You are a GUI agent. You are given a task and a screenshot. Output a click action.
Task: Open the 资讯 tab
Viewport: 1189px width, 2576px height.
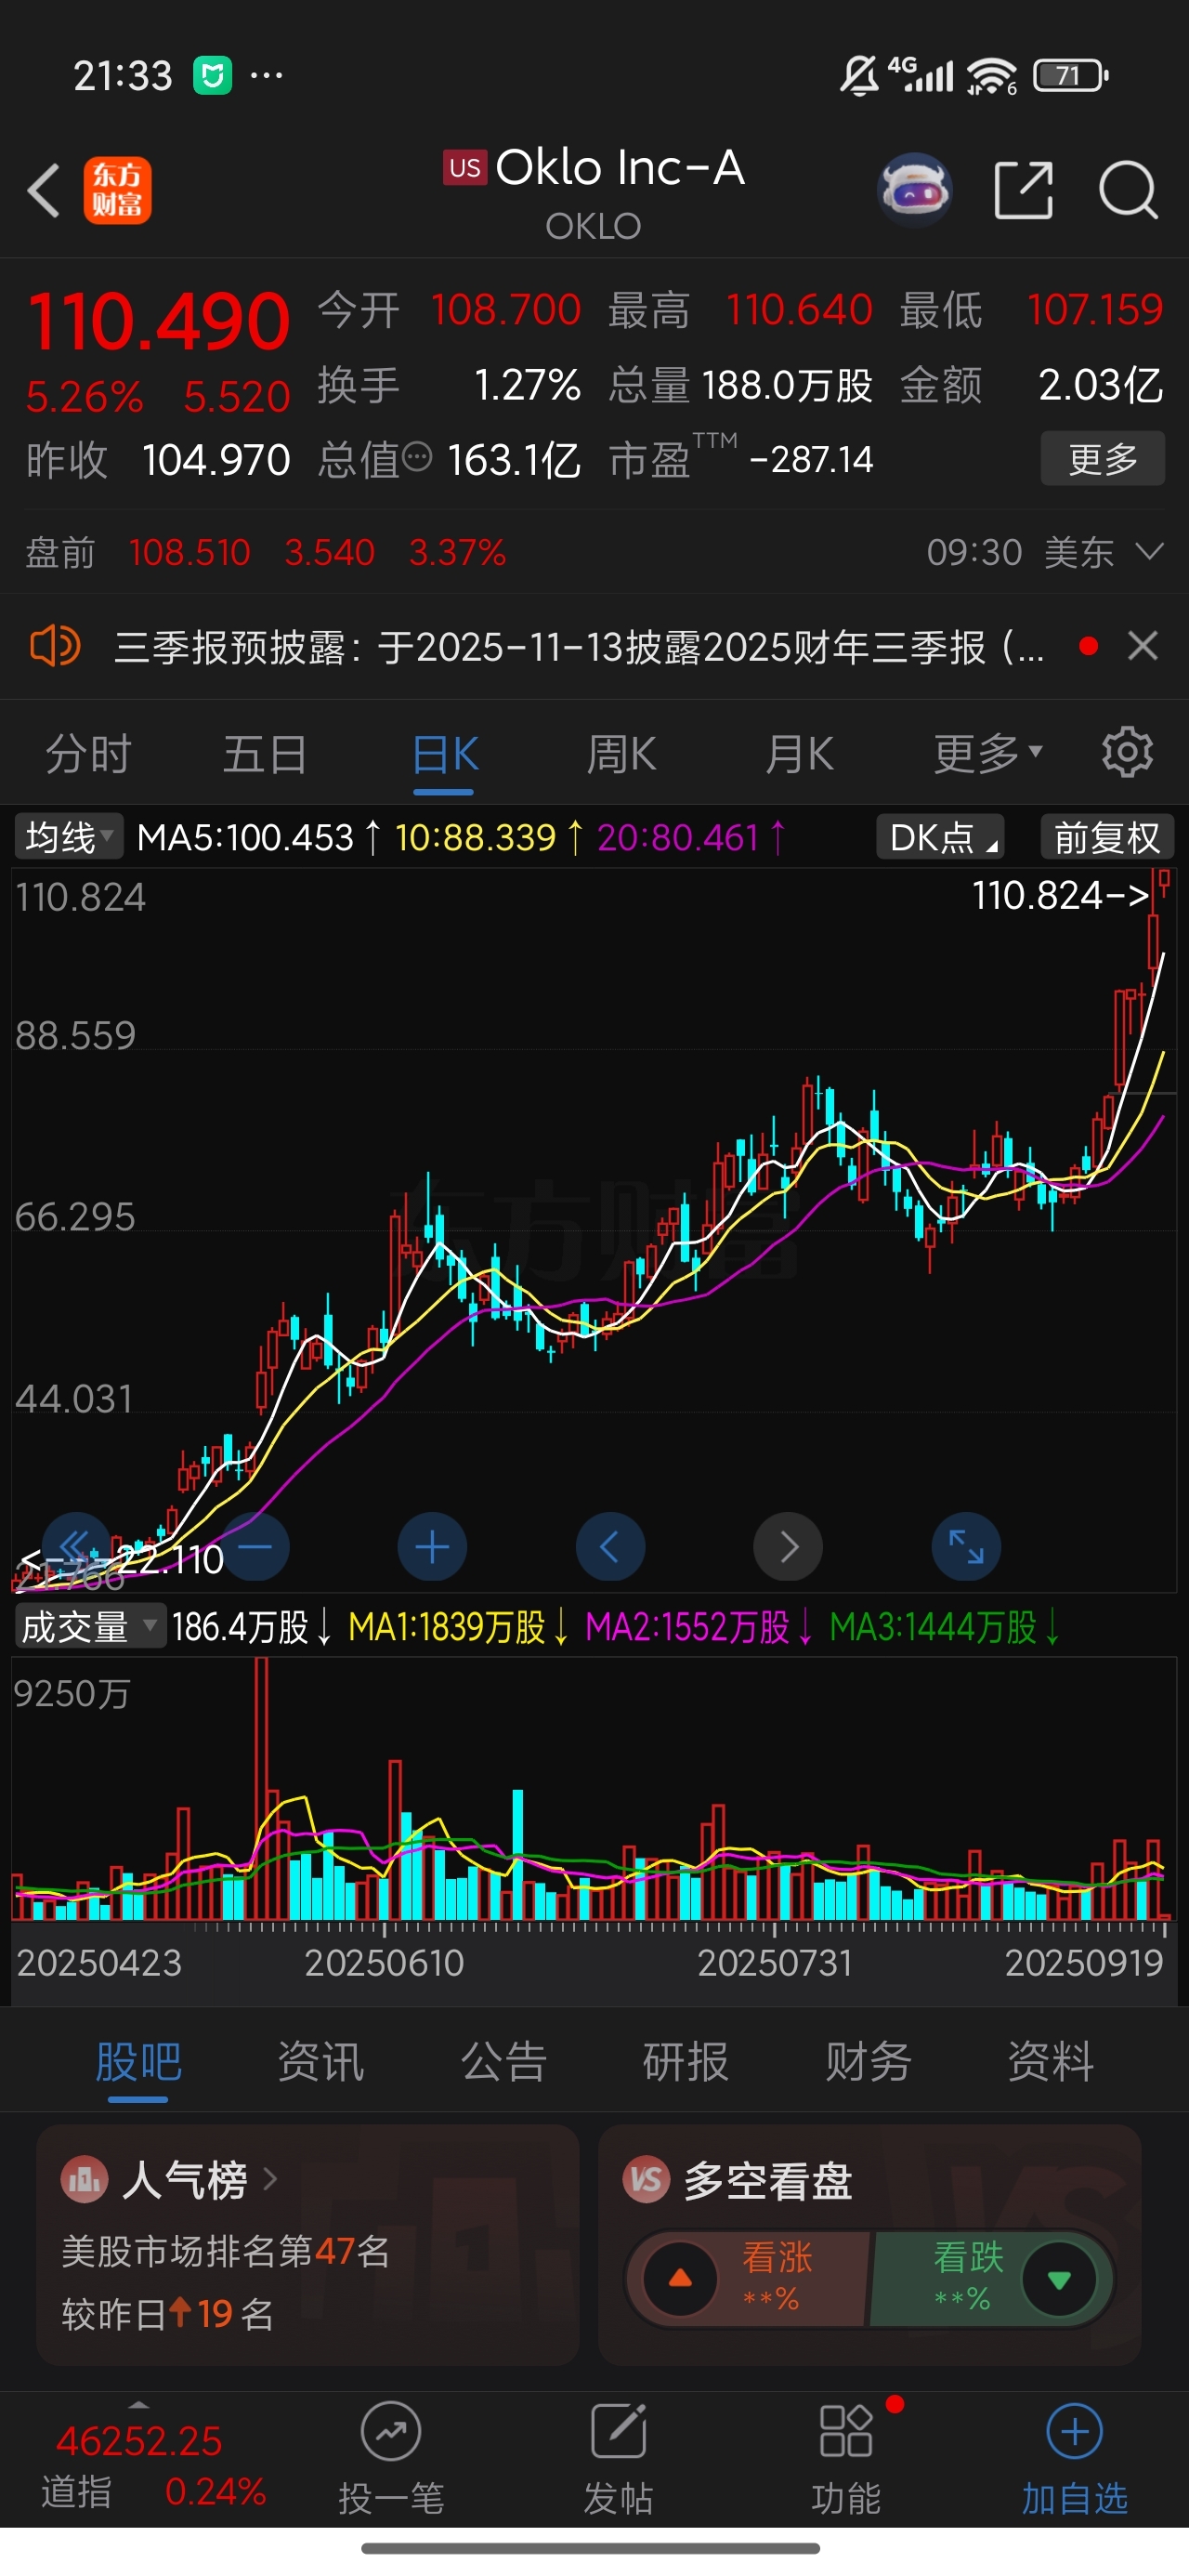coord(320,2061)
